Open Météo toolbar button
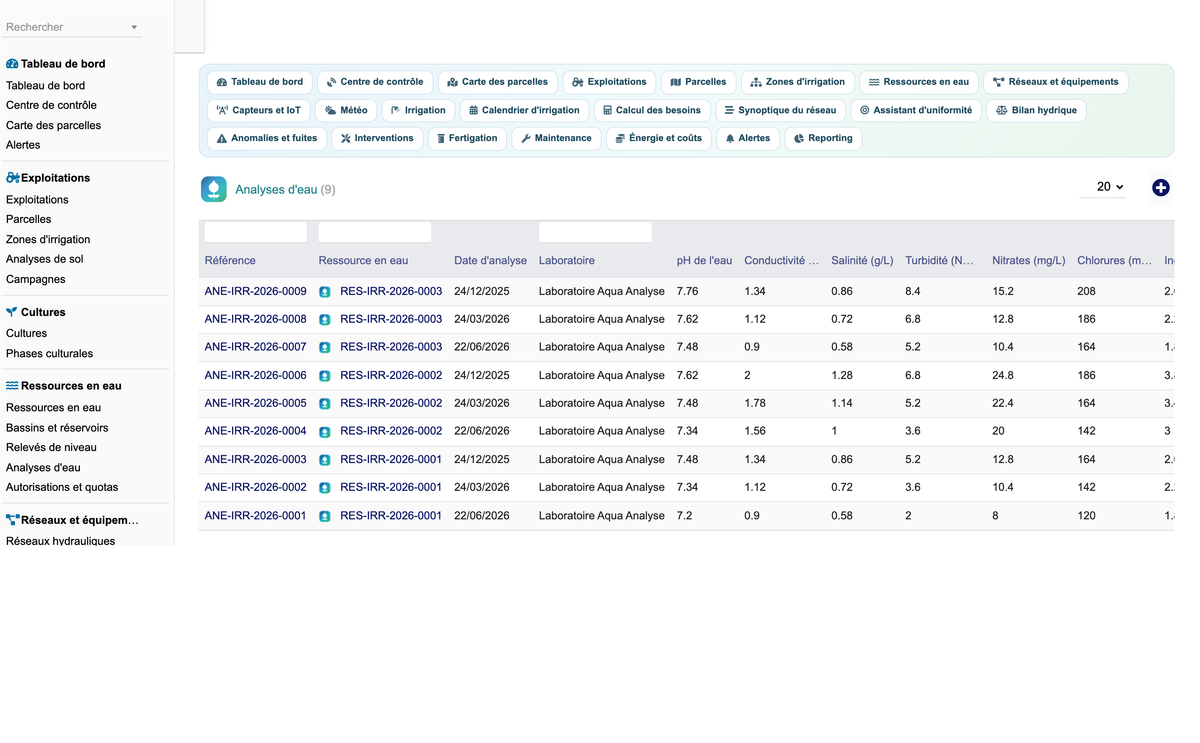Image resolution: width=1200 pixels, height=743 pixels. point(346,110)
